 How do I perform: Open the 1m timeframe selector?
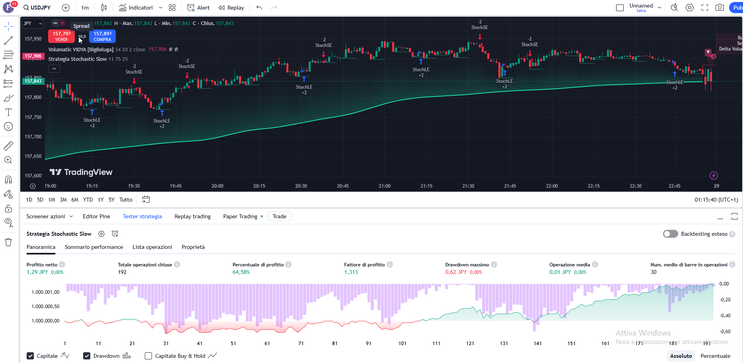(x=85, y=8)
